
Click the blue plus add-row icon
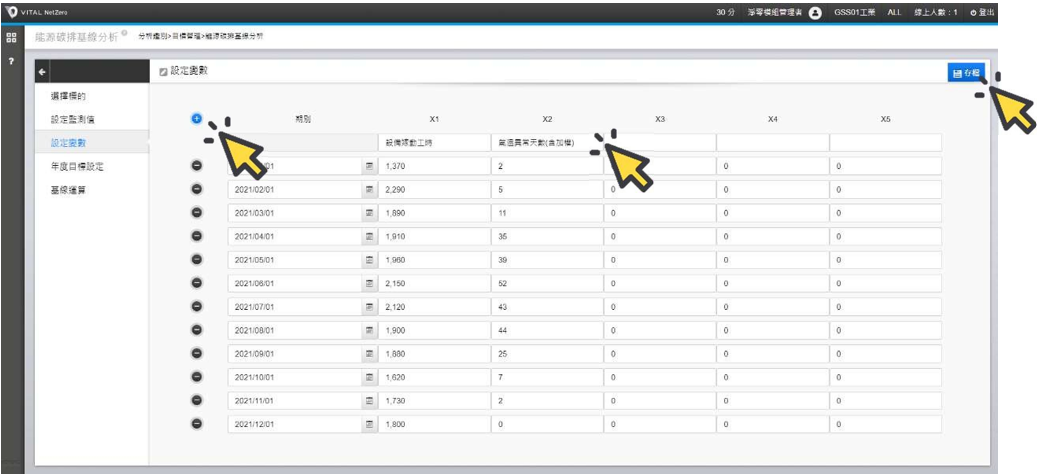[x=197, y=119]
